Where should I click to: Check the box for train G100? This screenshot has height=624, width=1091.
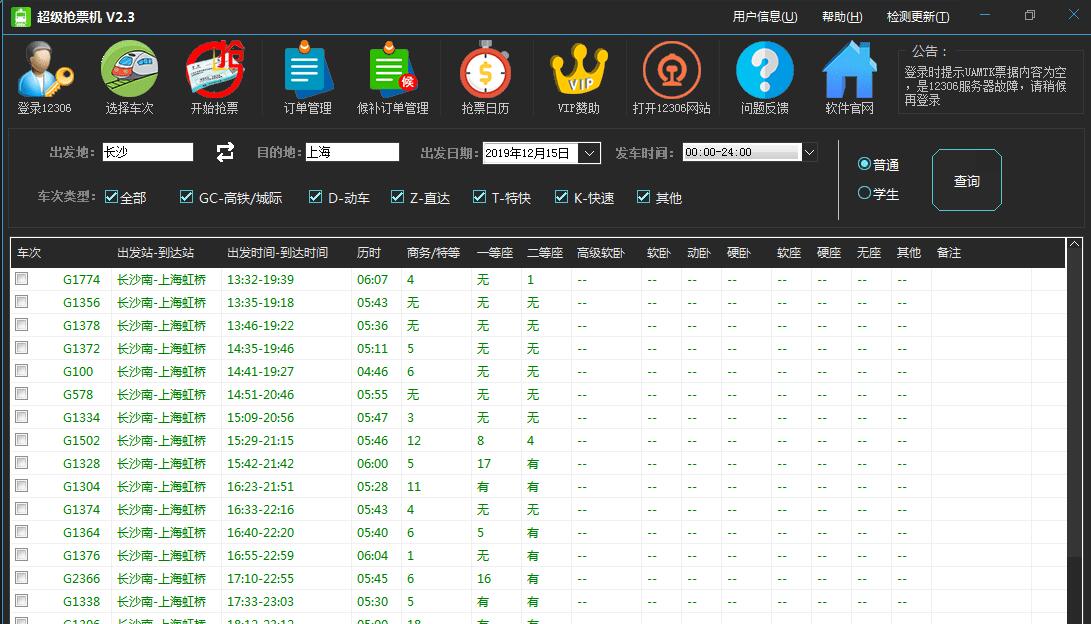pos(22,371)
